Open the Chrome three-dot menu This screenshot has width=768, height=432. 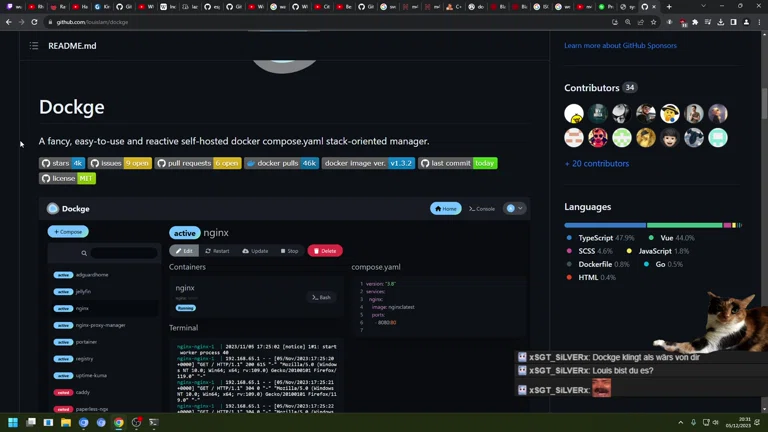pyautogui.click(x=757, y=22)
